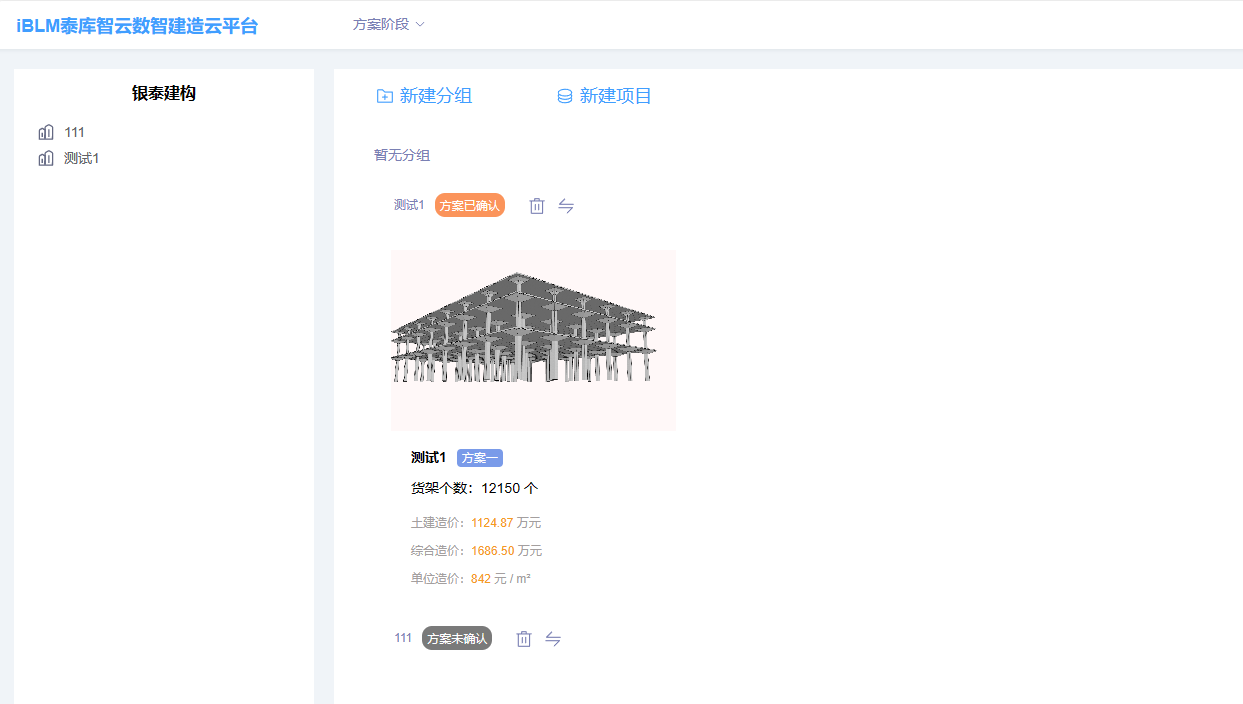This screenshot has width=1243, height=704.
Task: Select project 111 in sidebar
Action: 74,132
